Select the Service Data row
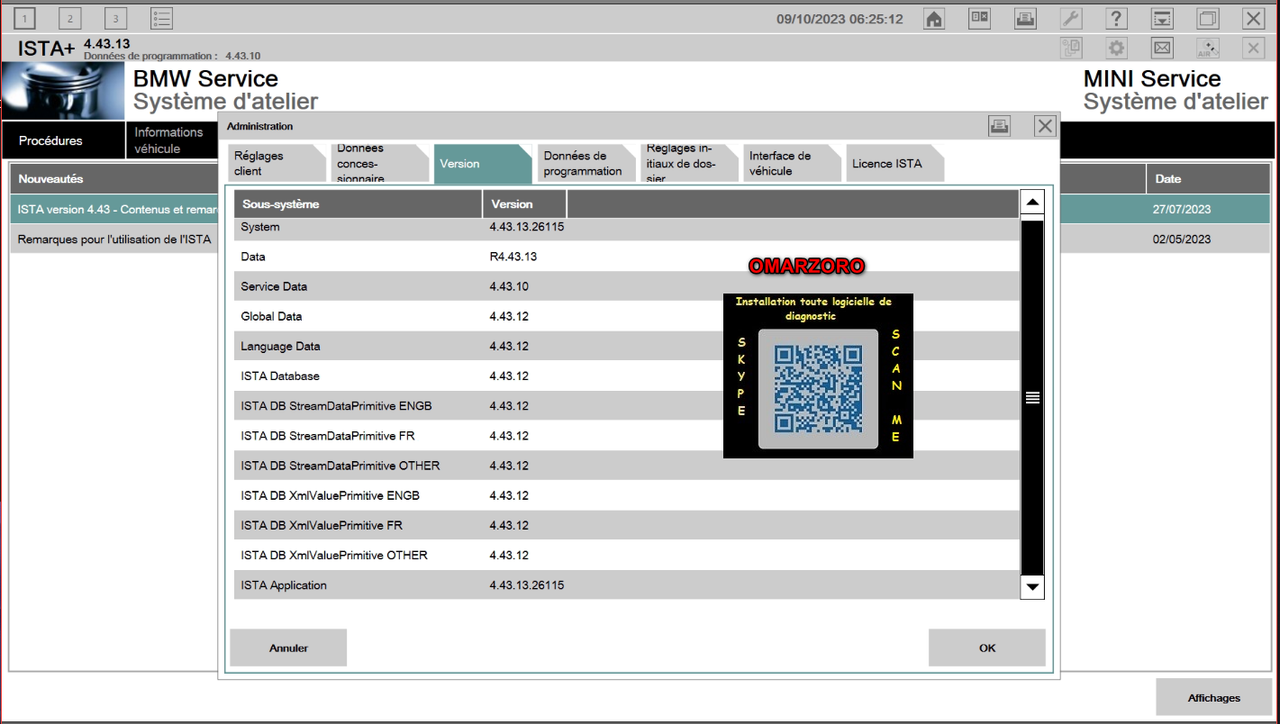This screenshot has height=724, width=1280. coord(627,286)
